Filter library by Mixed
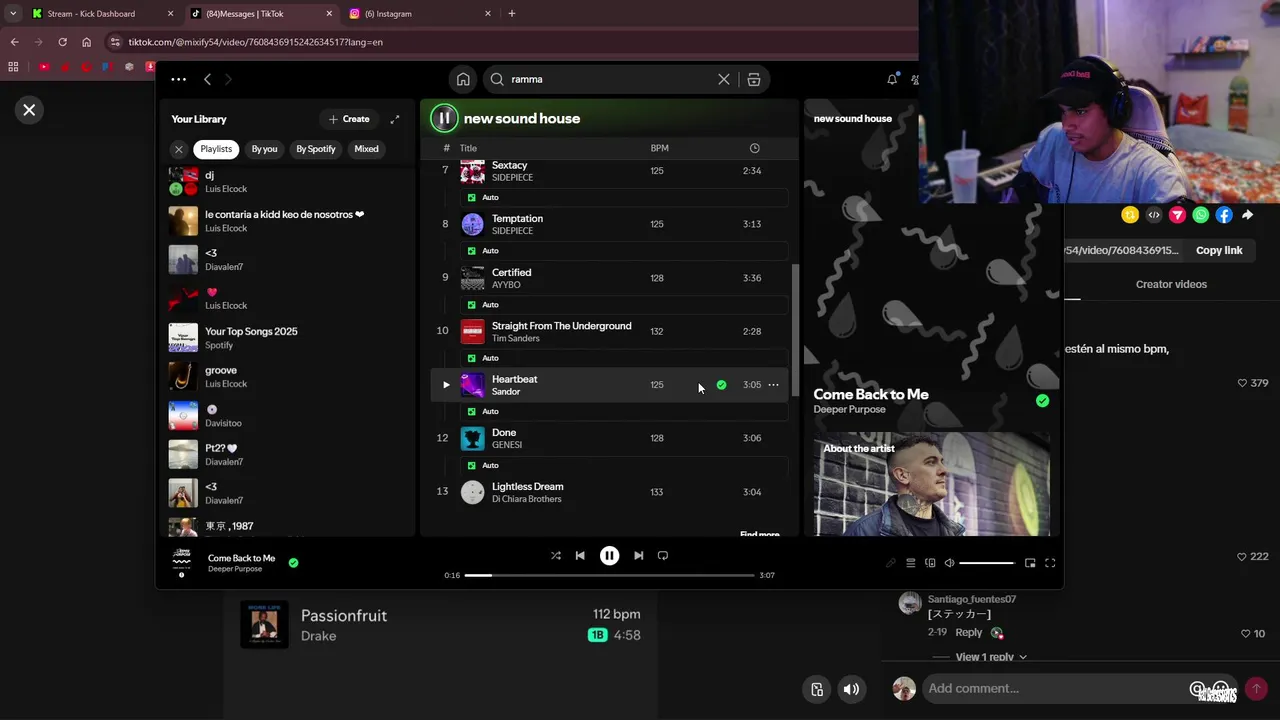Image resolution: width=1280 pixels, height=720 pixels. (x=366, y=149)
